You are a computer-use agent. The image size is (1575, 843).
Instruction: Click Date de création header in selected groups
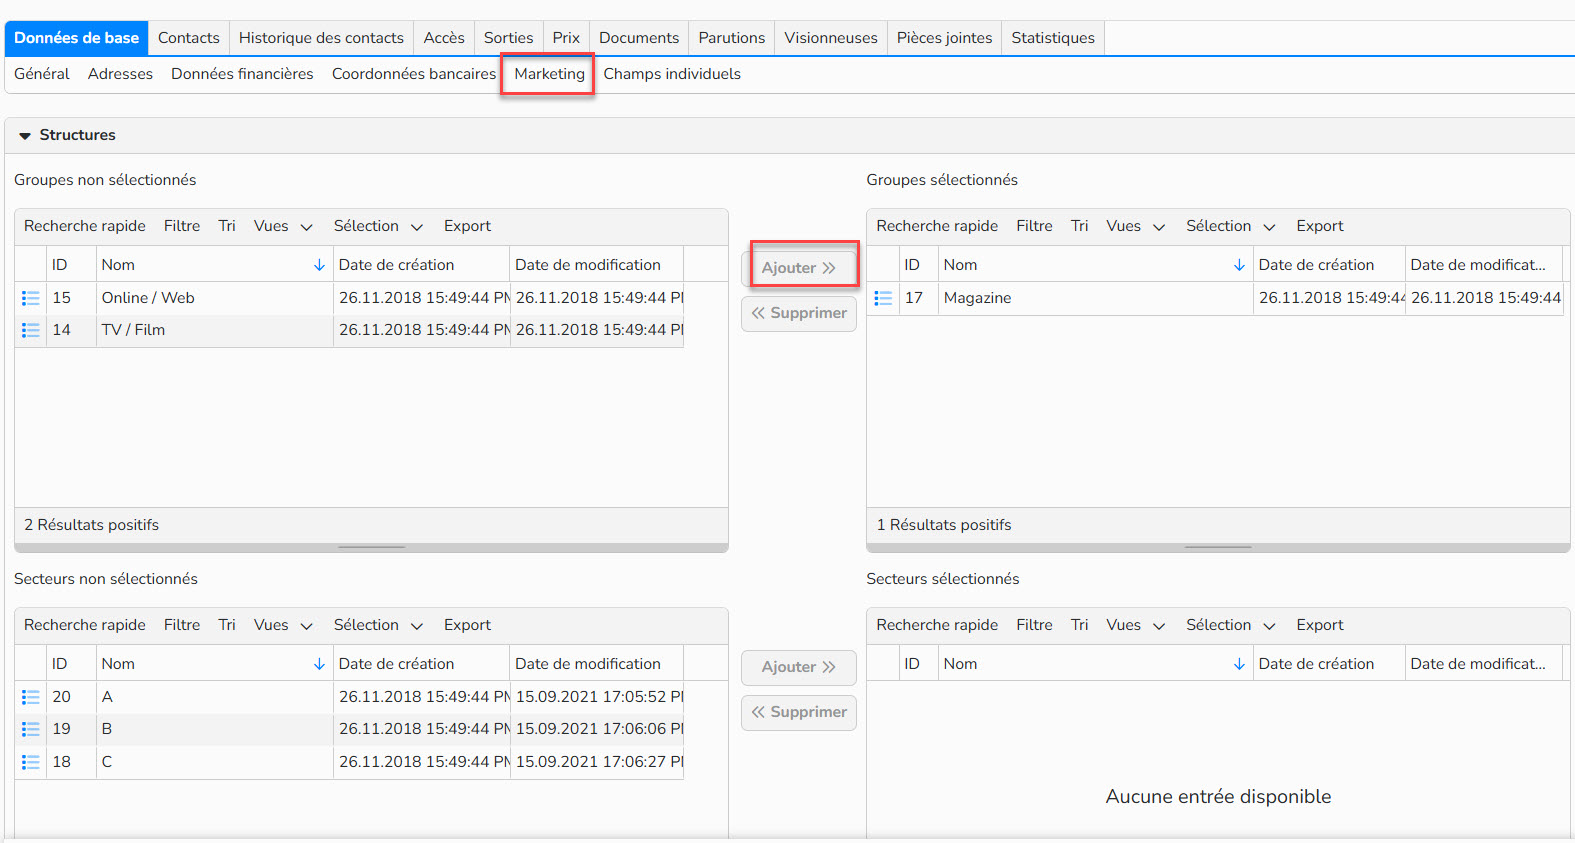[x=1328, y=265]
